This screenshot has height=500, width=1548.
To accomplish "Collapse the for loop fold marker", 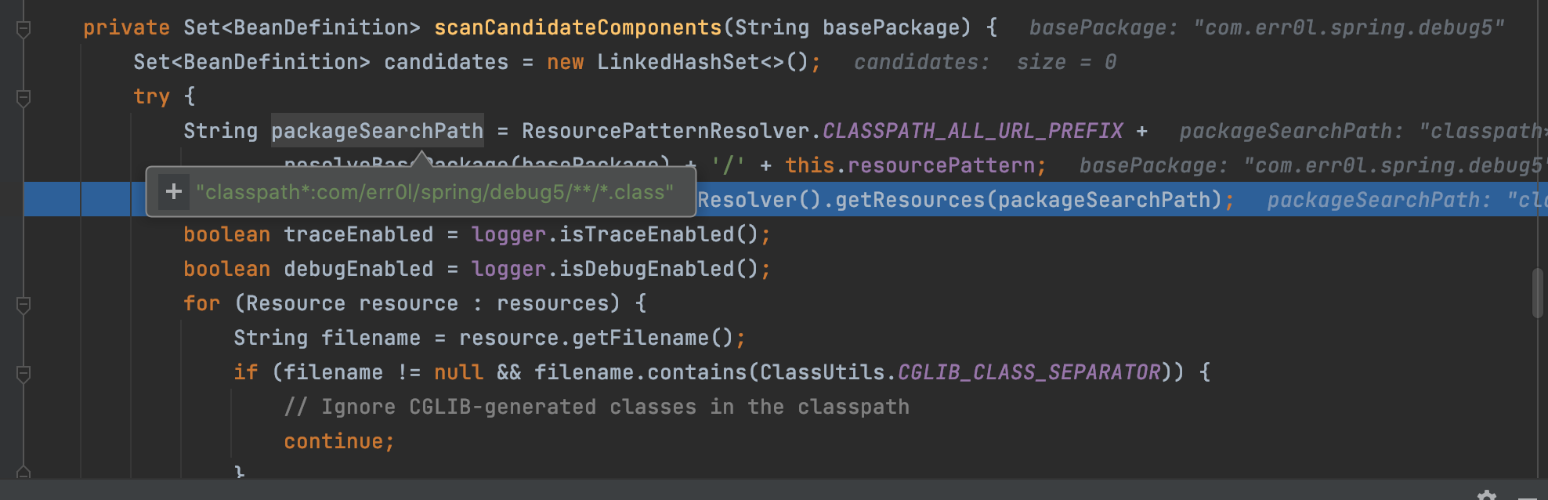I will (x=24, y=304).
